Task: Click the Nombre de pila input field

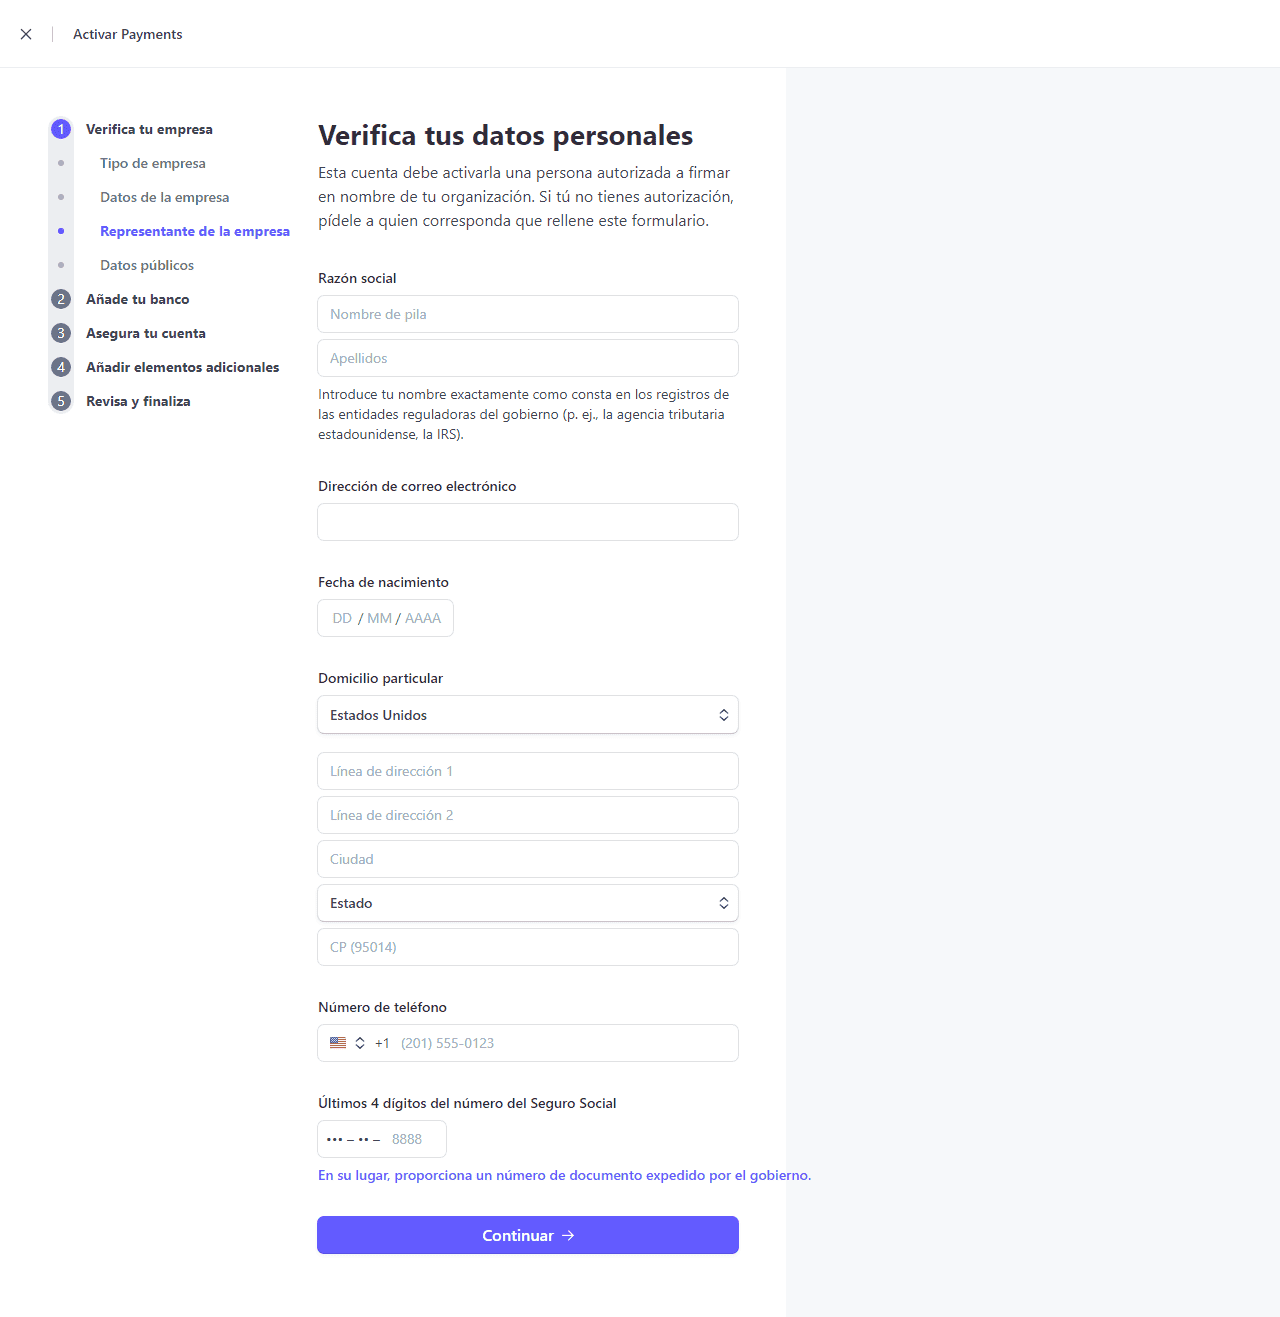Action: click(527, 314)
